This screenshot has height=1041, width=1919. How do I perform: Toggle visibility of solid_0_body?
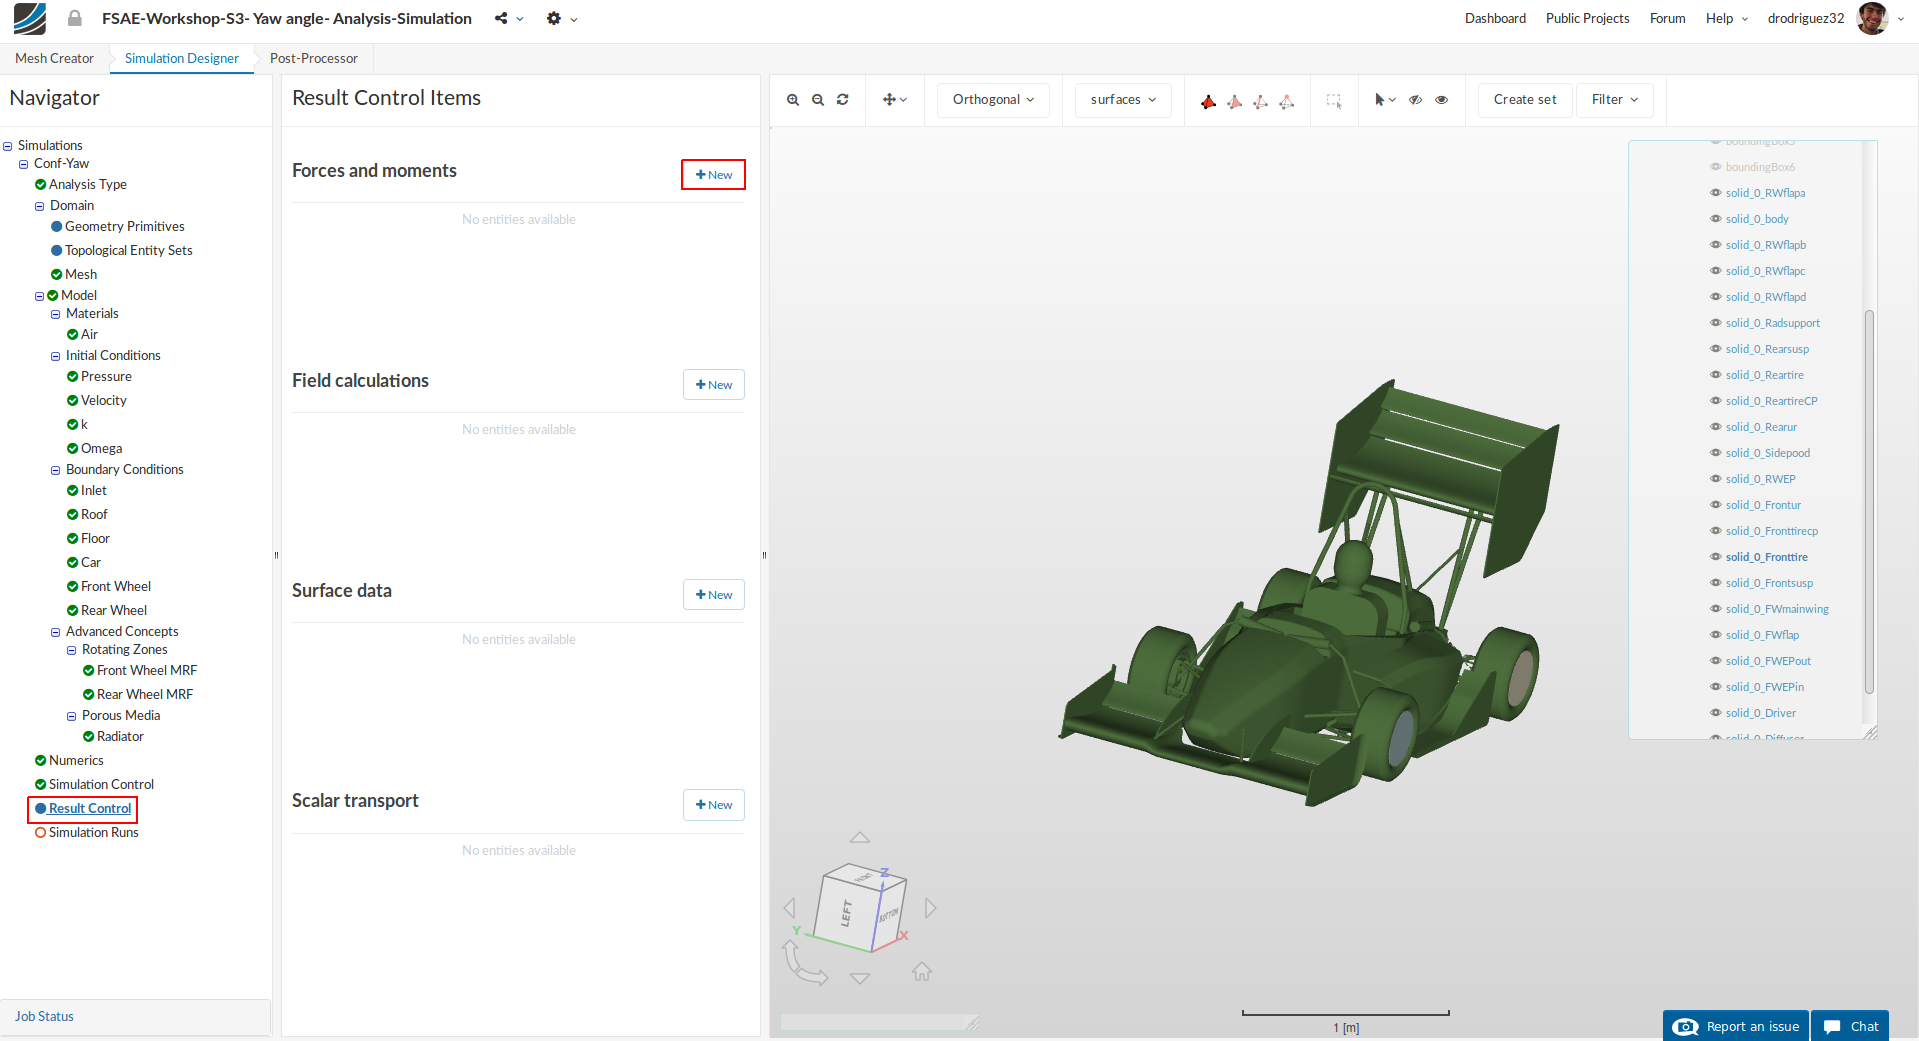click(1716, 219)
